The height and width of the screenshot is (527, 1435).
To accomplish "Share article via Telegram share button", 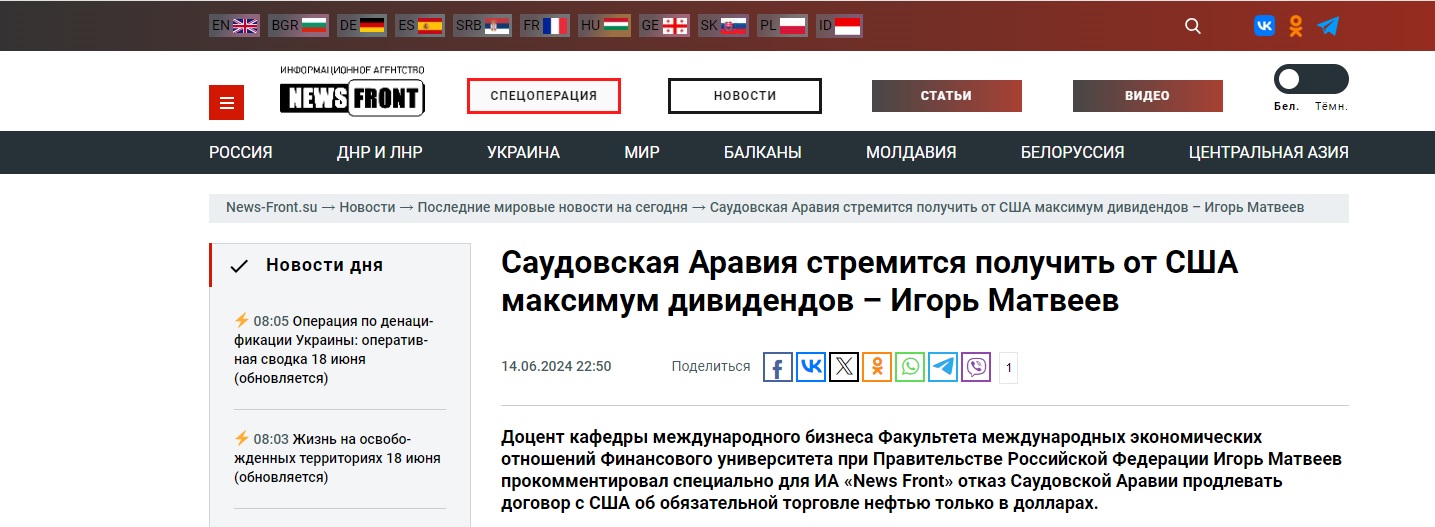I will 943,367.
